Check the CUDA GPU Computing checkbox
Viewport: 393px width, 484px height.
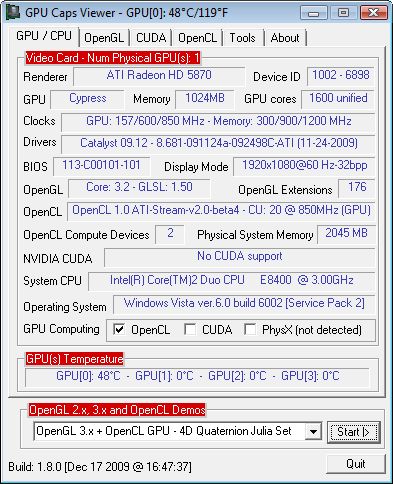click(190, 330)
